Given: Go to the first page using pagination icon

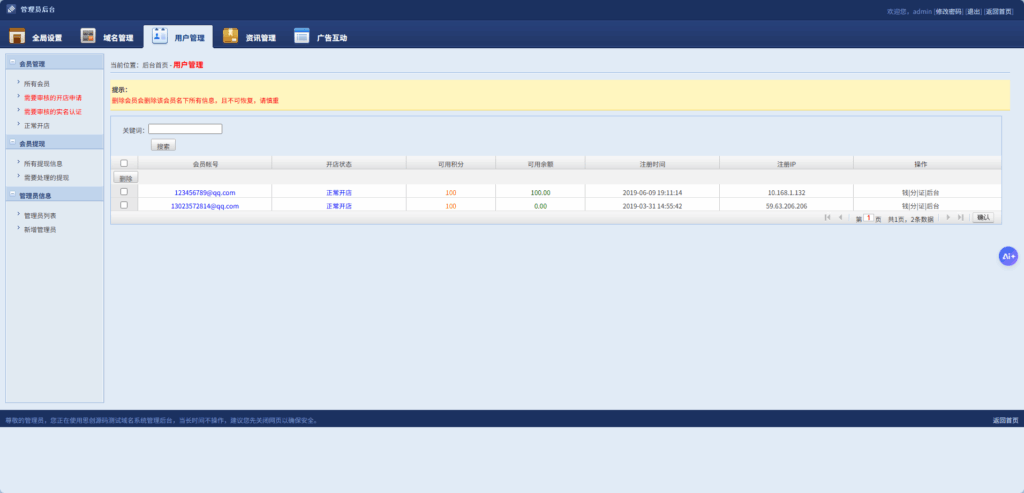Looking at the screenshot, I should [x=827, y=217].
